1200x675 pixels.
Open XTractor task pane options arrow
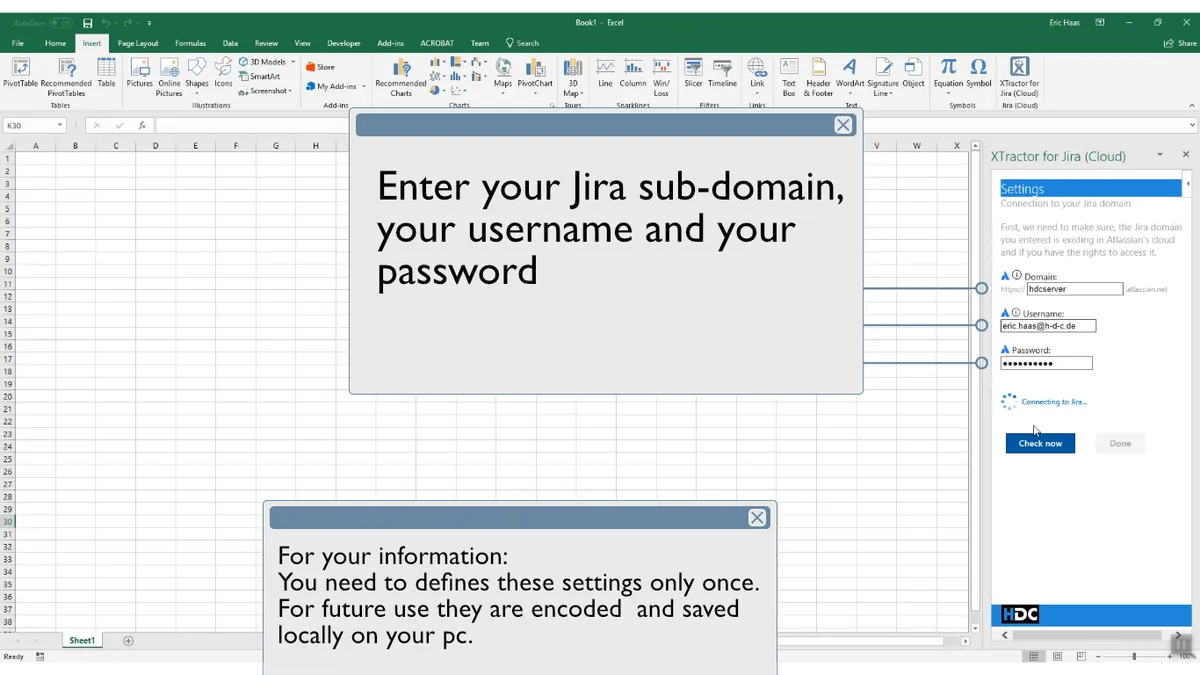pos(1160,155)
